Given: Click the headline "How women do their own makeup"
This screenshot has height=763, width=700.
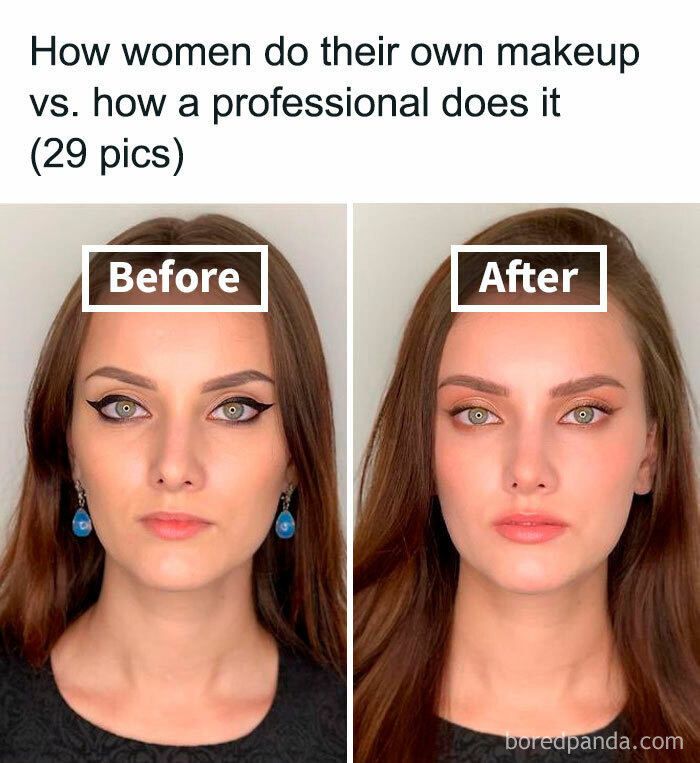Looking at the screenshot, I should pos(335,52).
